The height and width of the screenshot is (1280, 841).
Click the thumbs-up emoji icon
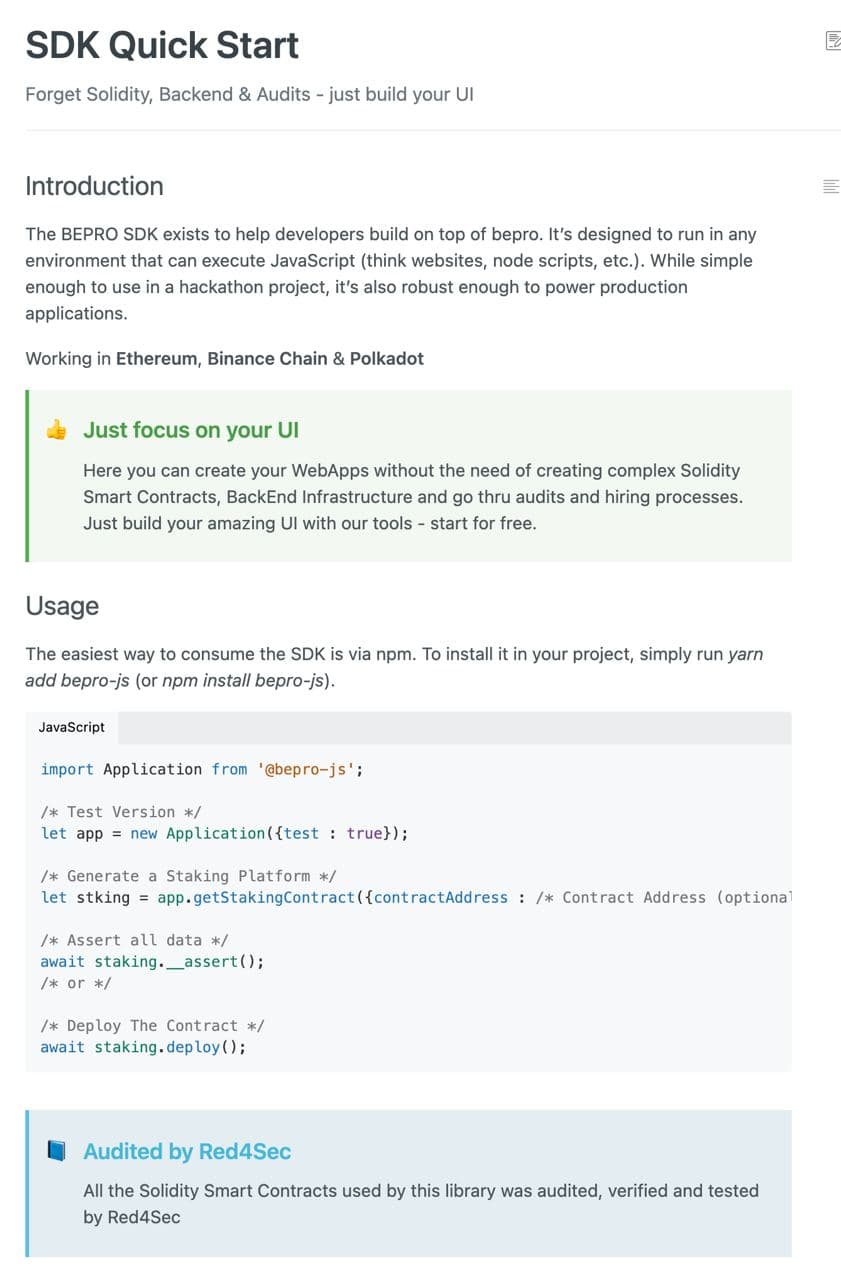(57, 430)
